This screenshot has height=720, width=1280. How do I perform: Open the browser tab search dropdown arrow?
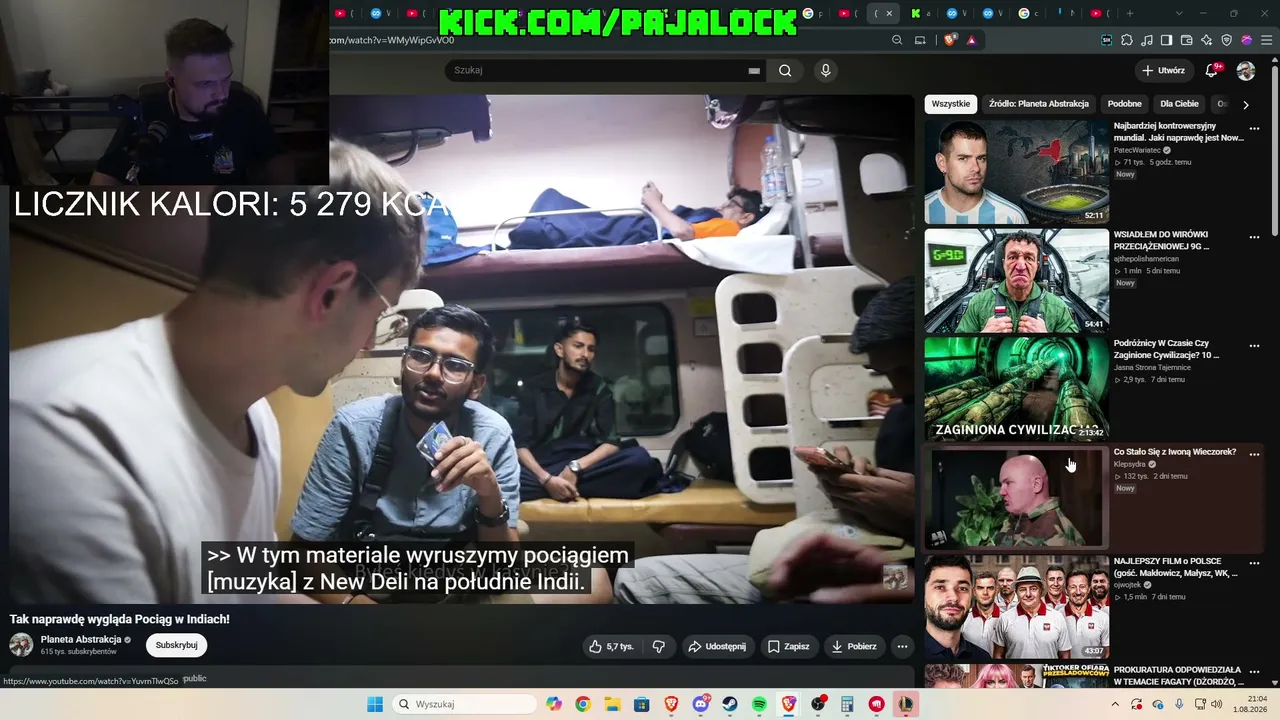coord(1179,13)
